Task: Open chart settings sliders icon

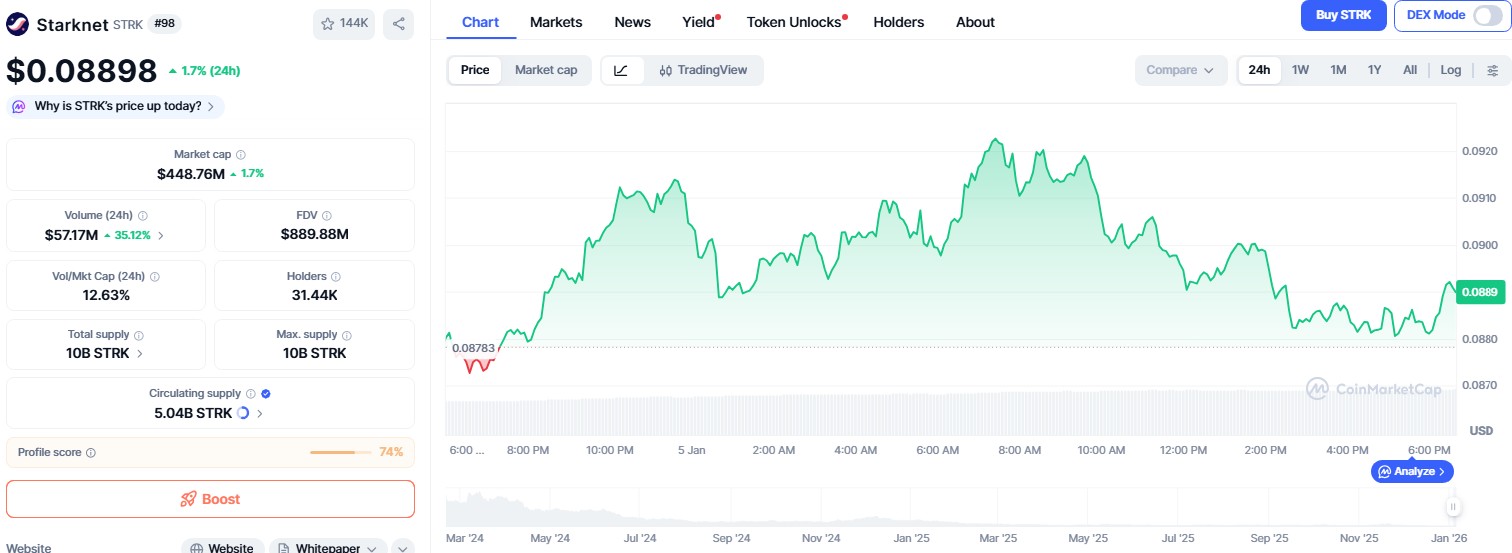Action: coord(1493,70)
